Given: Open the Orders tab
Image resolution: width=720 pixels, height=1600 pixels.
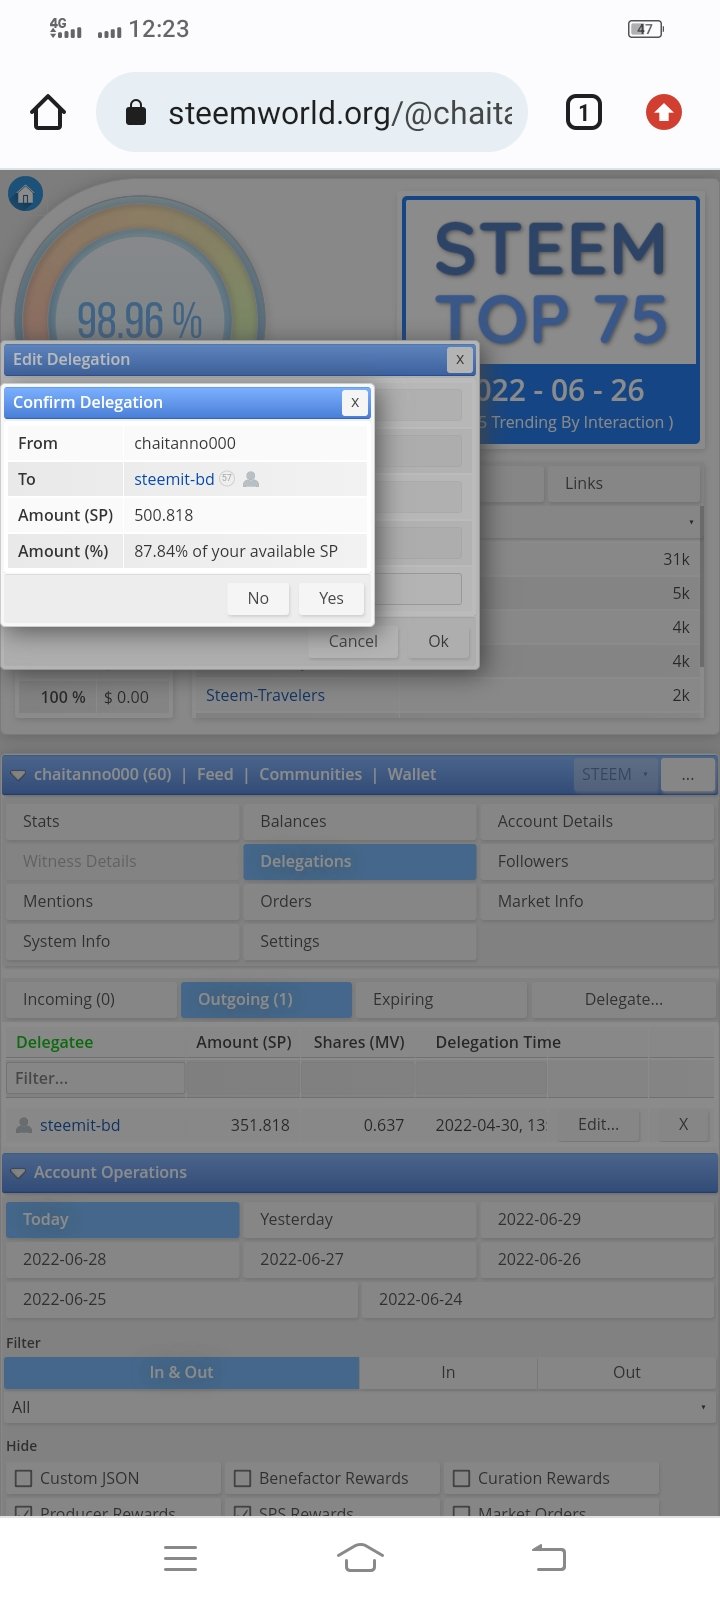Looking at the screenshot, I should [x=359, y=901].
